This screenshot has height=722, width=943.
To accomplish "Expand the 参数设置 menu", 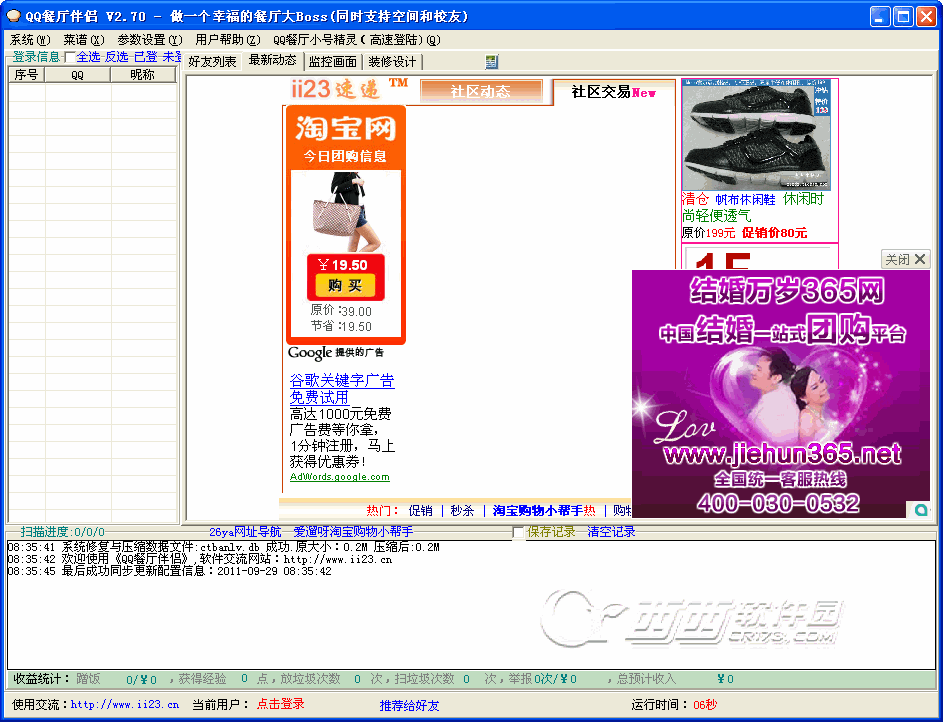I will 149,40.
